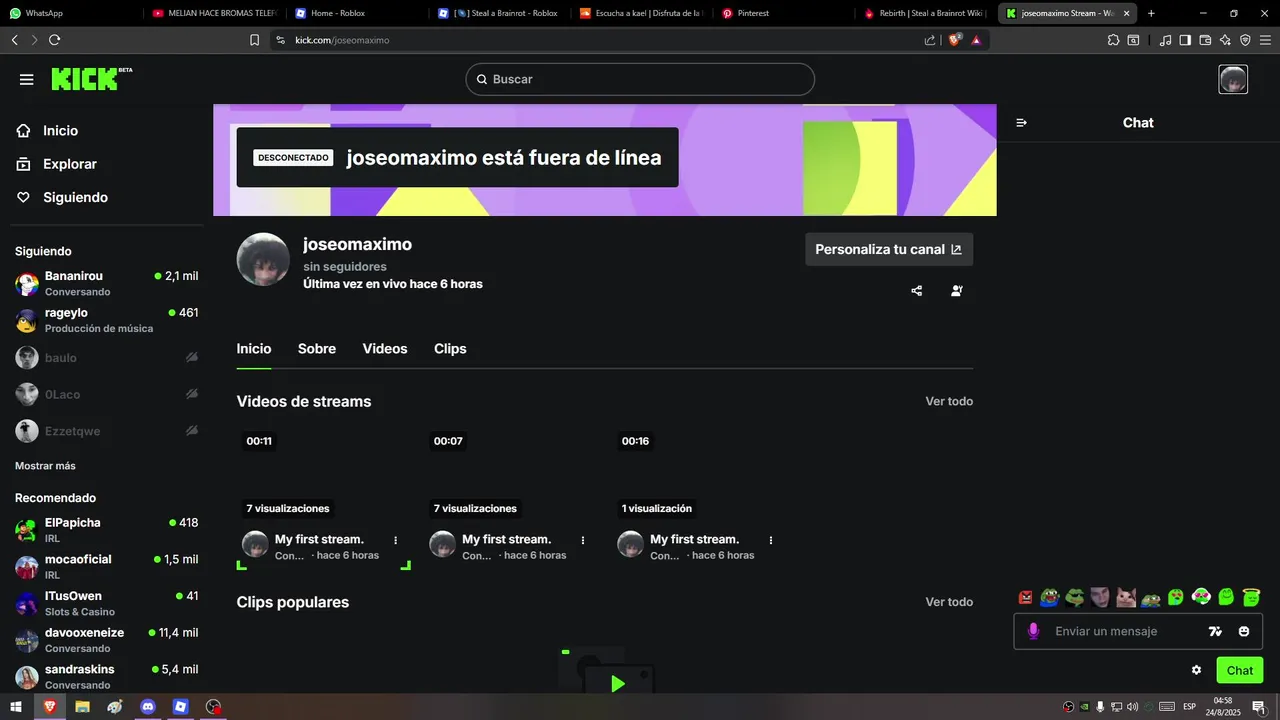Open Windows Start menu
This screenshot has height=720, width=1280.
(16, 707)
